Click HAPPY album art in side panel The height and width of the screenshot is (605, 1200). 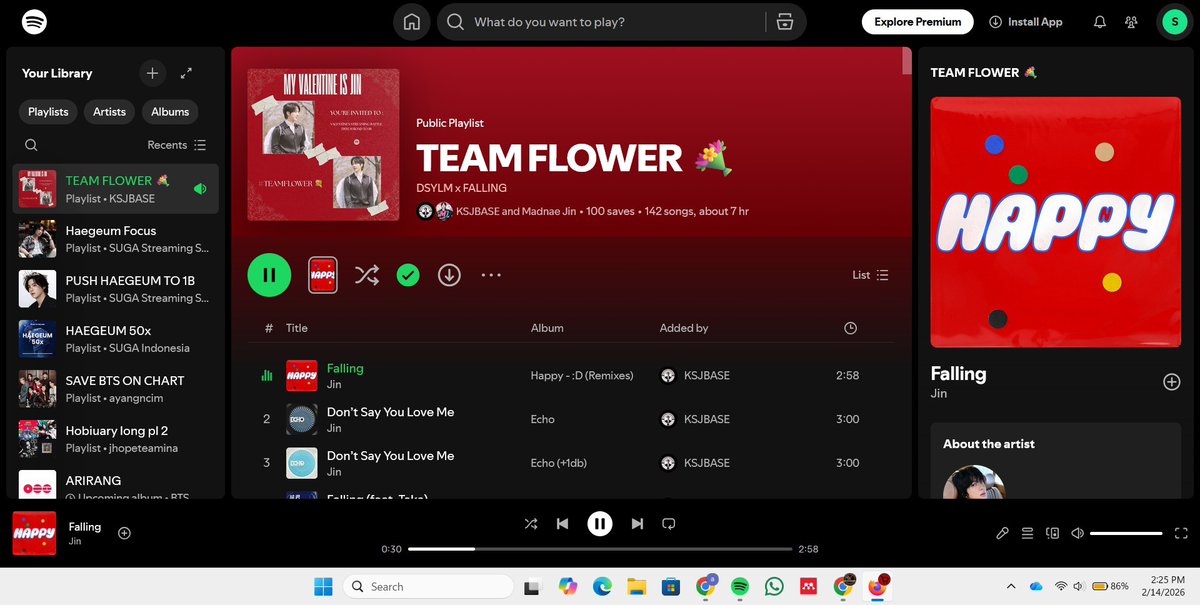point(1056,222)
